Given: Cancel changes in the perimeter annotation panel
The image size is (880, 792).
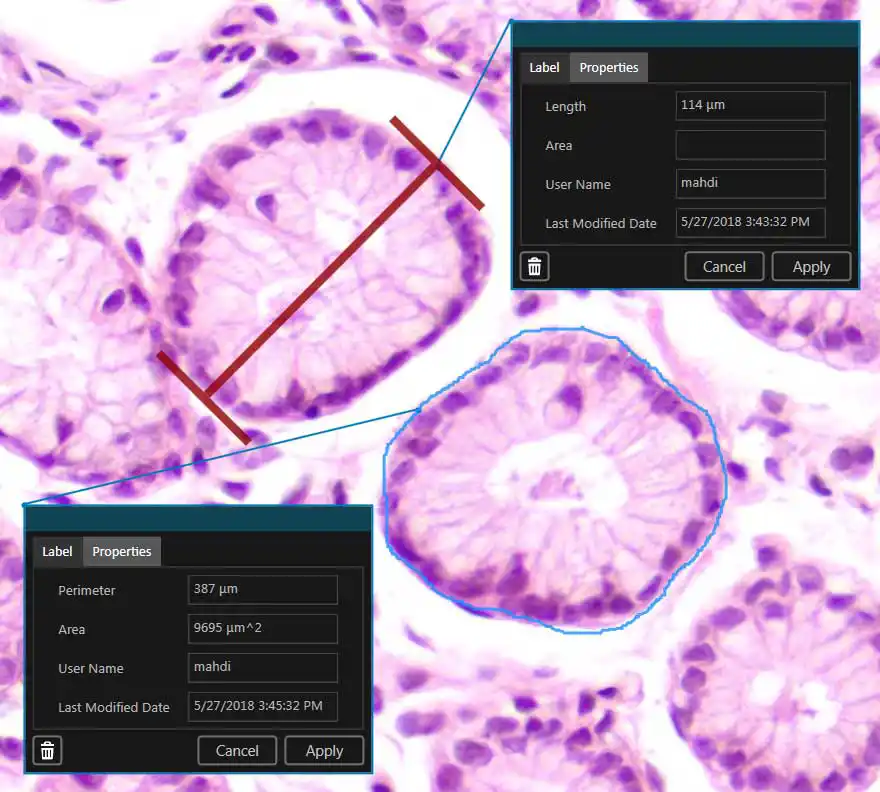Looking at the screenshot, I should coord(237,751).
